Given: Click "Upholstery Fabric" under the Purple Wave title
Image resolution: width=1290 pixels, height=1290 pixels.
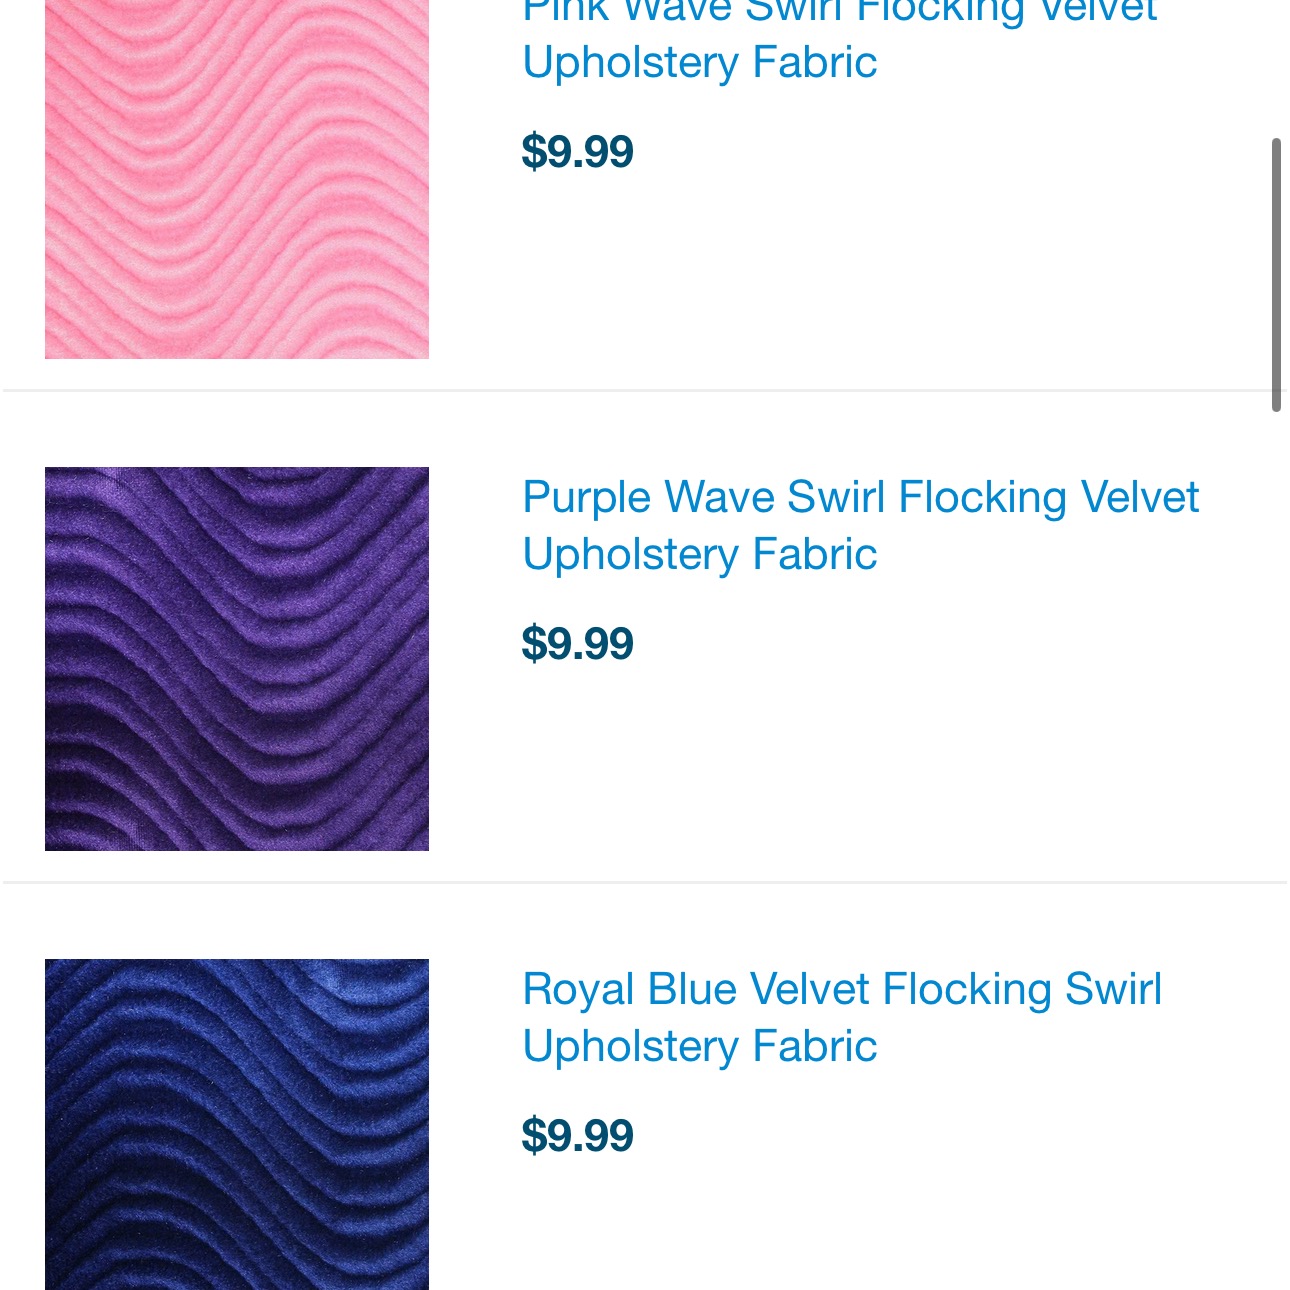Looking at the screenshot, I should point(700,554).
